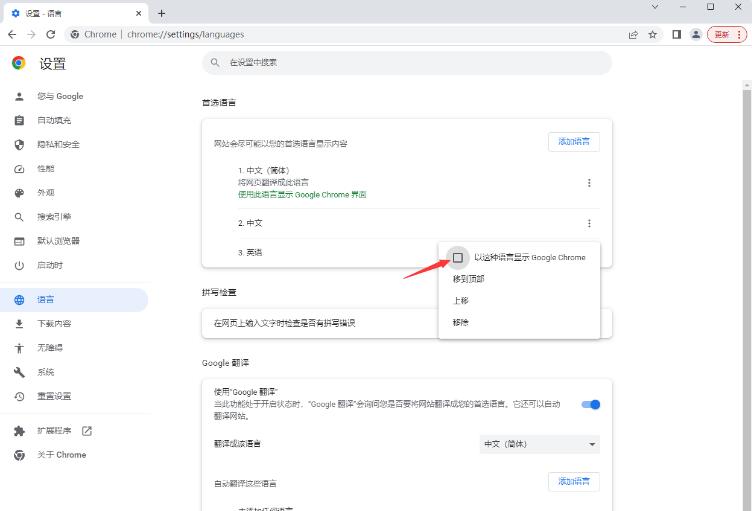The height and width of the screenshot is (511, 752).
Task: Bookmark this page with the star icon
Action: 653,35
